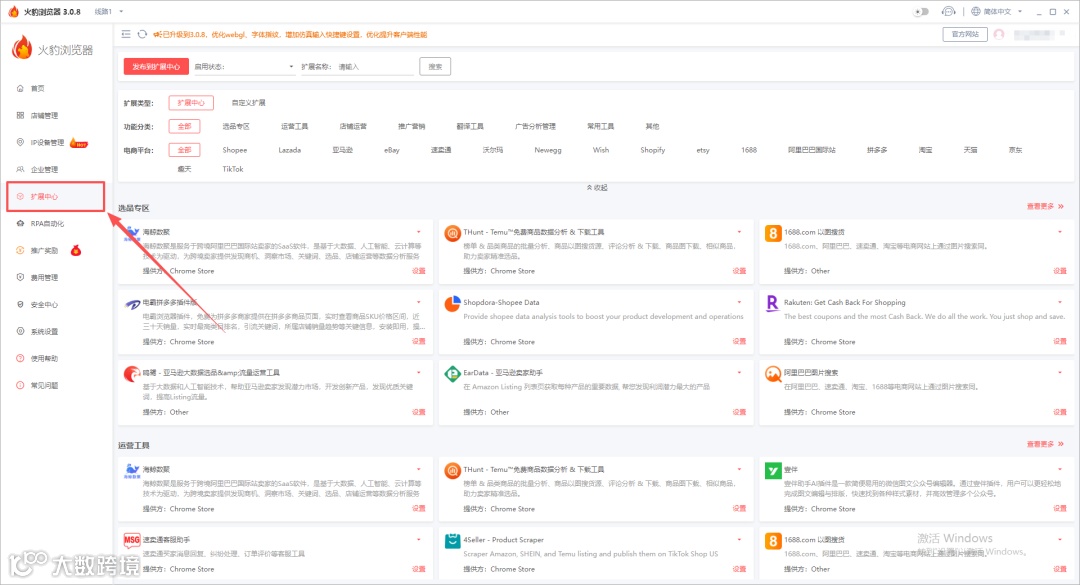This screenshot has height=585, width=1080.
Task: Expand arrow on Shopdora-Shopee Data card
Action: click(x=739, y=302)
